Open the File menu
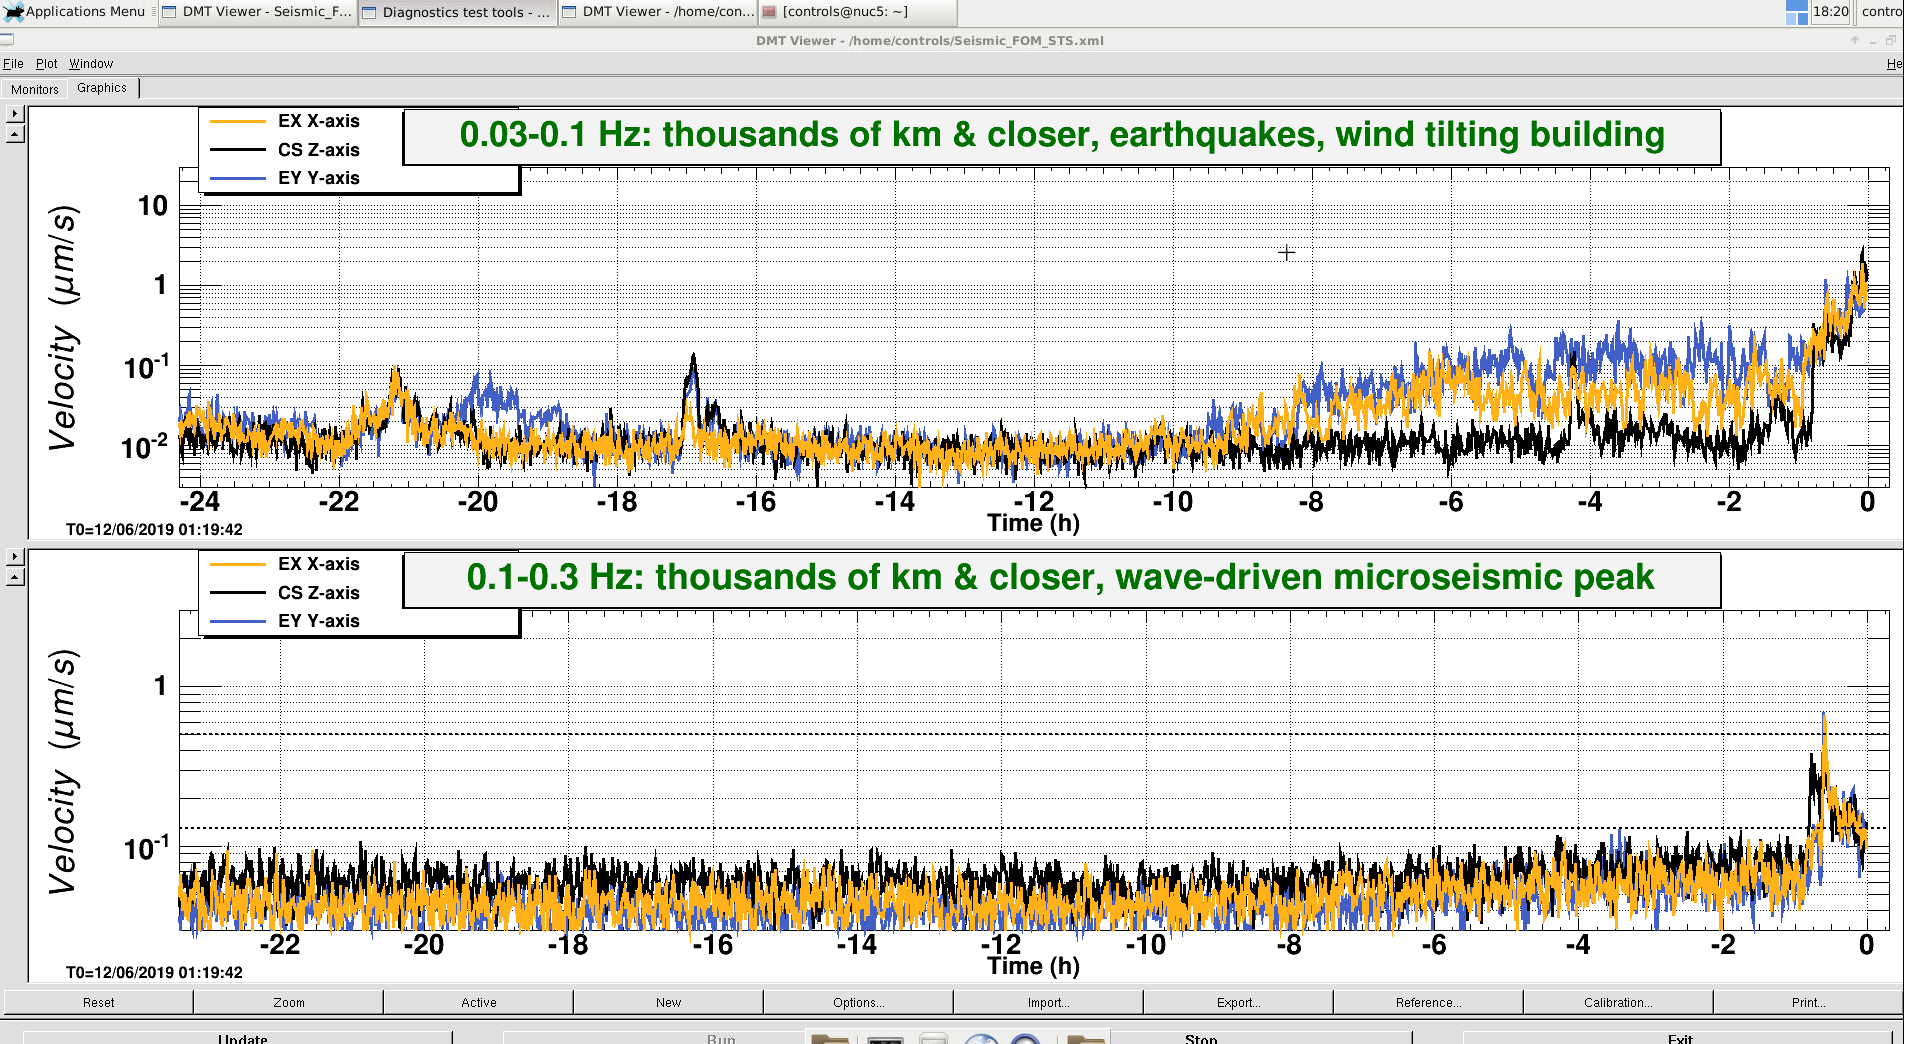The image size is (1905, 1044). tap(13, 63)
